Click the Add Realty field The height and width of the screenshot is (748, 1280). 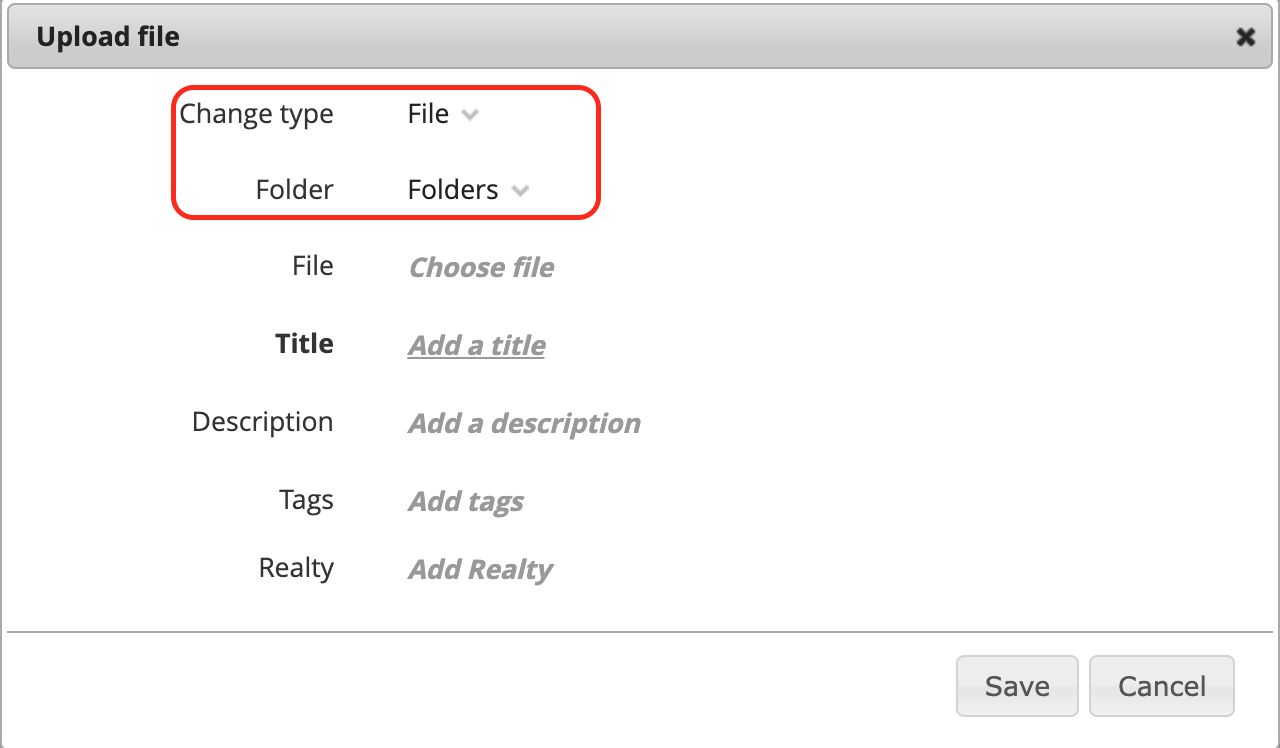coord(480,570)
